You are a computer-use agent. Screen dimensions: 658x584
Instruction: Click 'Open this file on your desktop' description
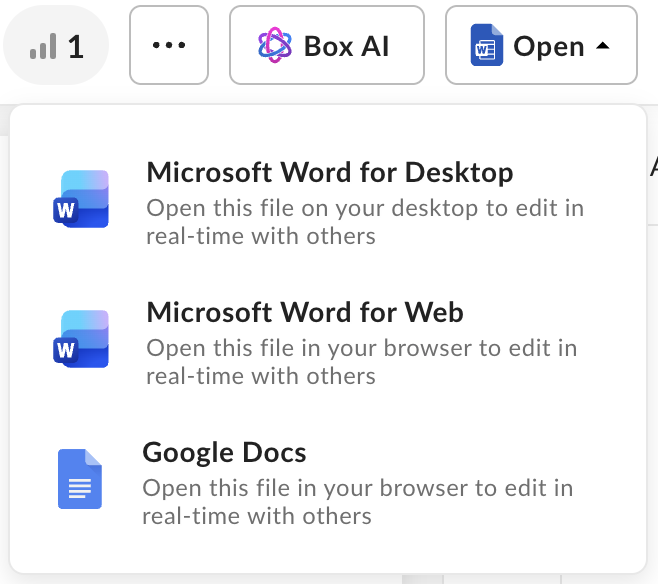365,222
